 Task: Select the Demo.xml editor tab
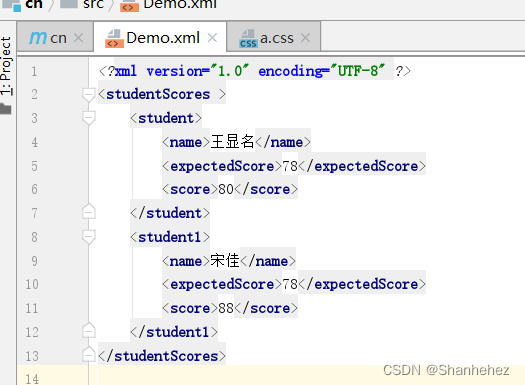click(160, 37)
